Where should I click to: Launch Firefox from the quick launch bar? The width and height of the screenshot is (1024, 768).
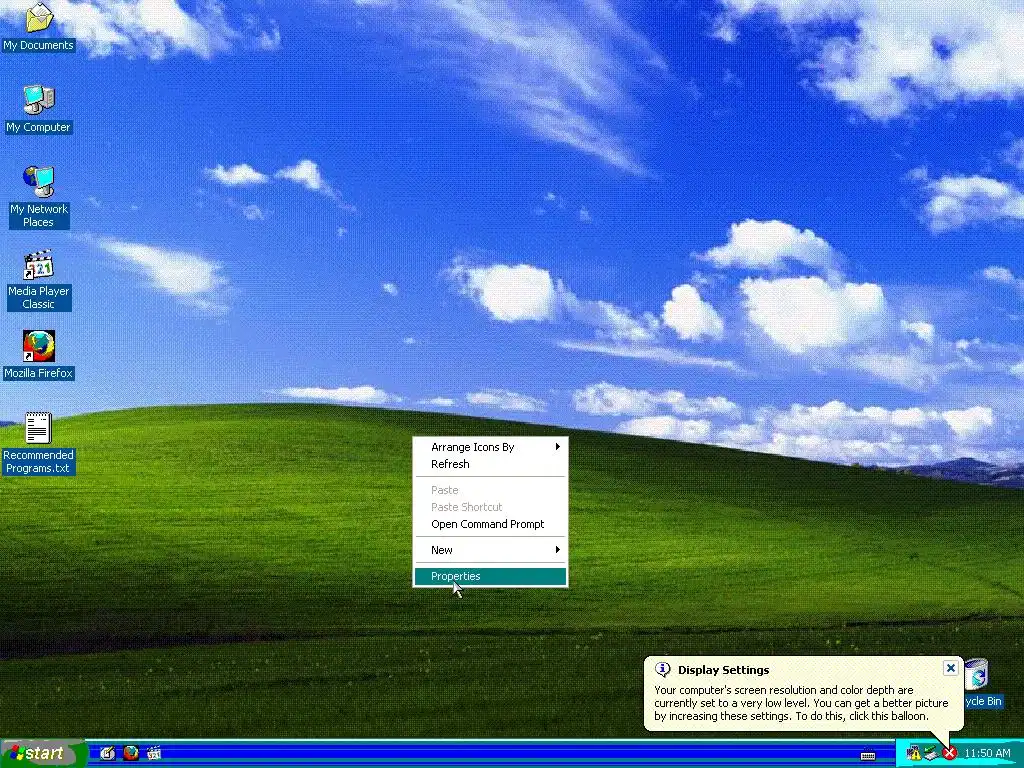pyautogui.click(x=131, y=753)
